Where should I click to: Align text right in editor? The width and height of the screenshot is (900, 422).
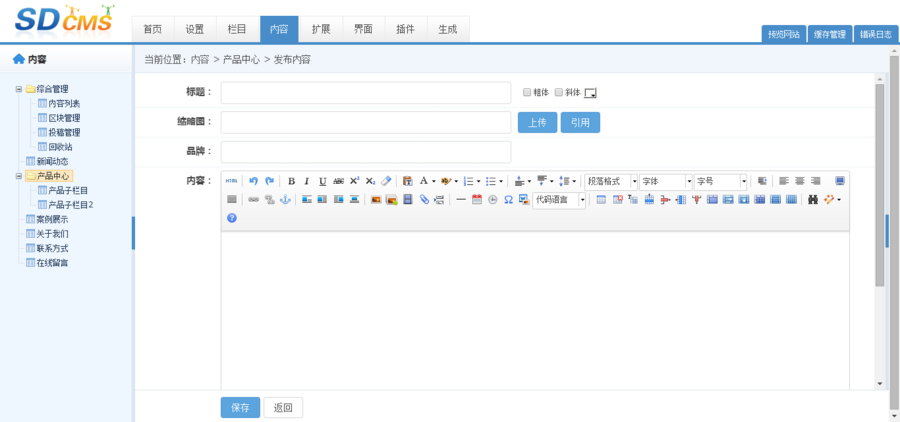point(816,181)
